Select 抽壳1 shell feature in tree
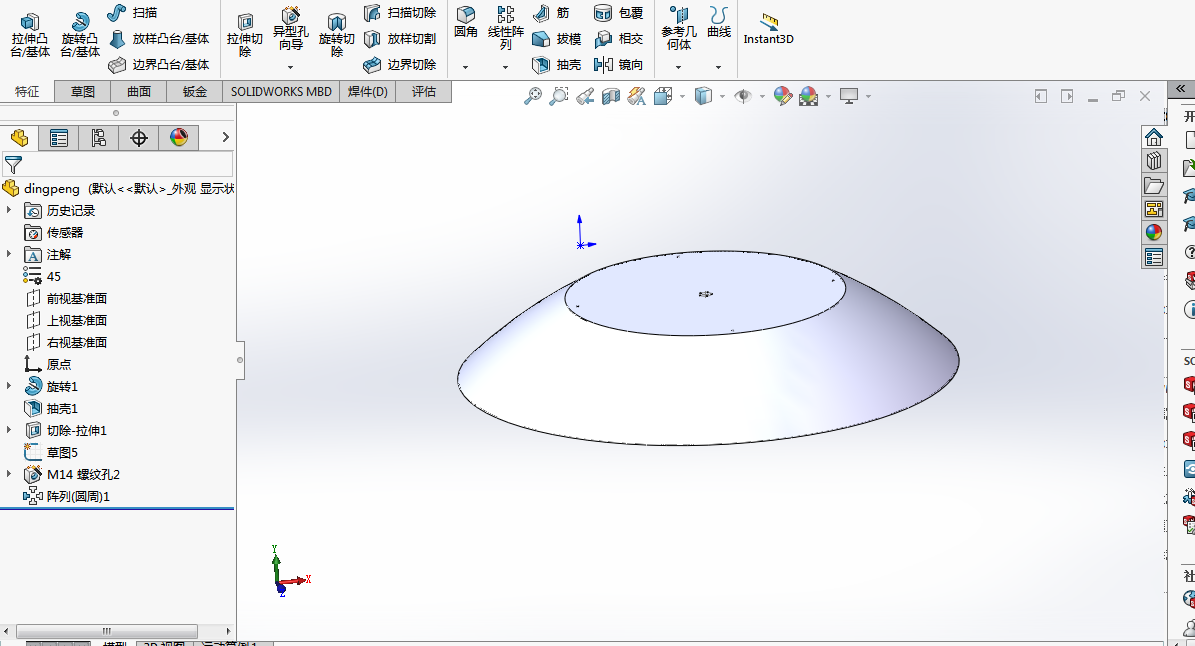This screenshot has width=1195, height=646. tap(51, 408)
